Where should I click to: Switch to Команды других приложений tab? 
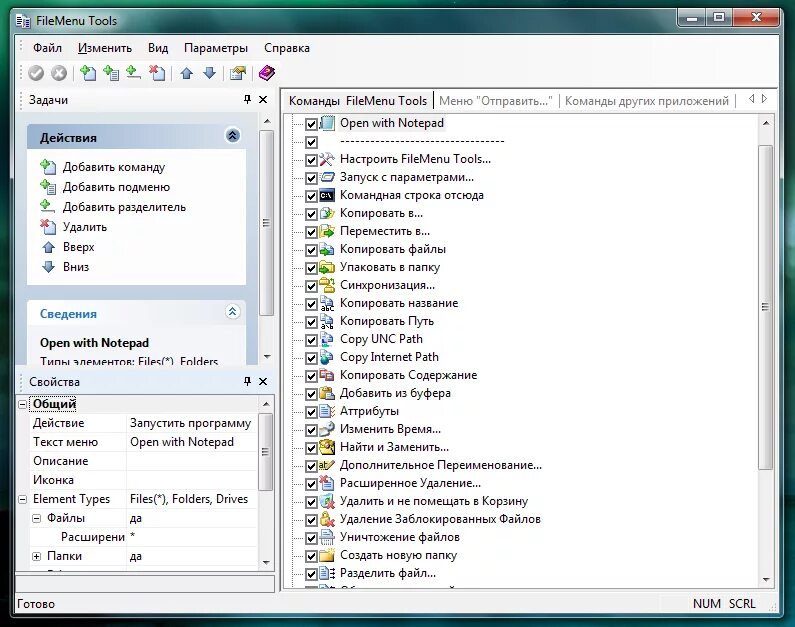click(646, 101)
